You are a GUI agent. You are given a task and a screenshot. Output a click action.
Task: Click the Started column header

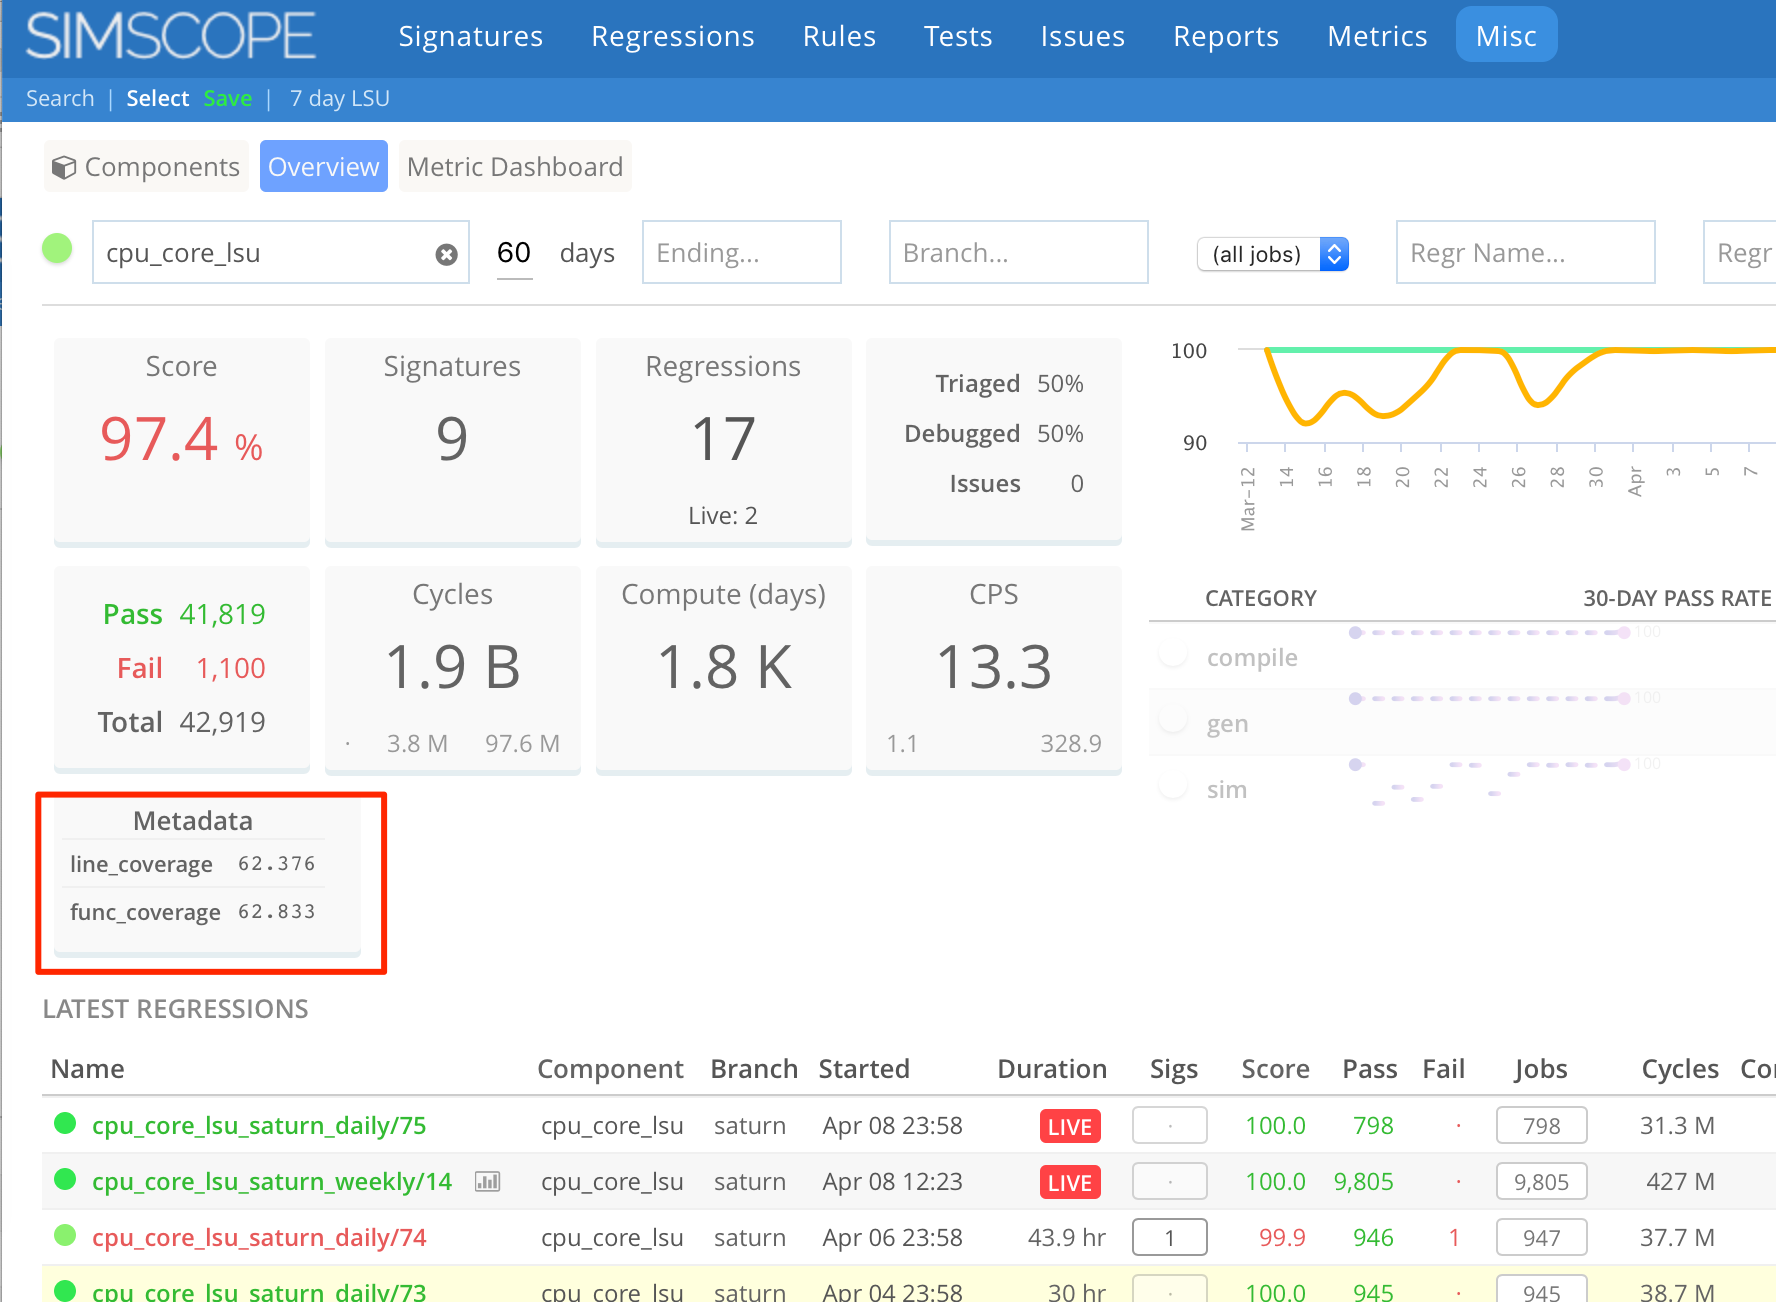(864, 1069)
